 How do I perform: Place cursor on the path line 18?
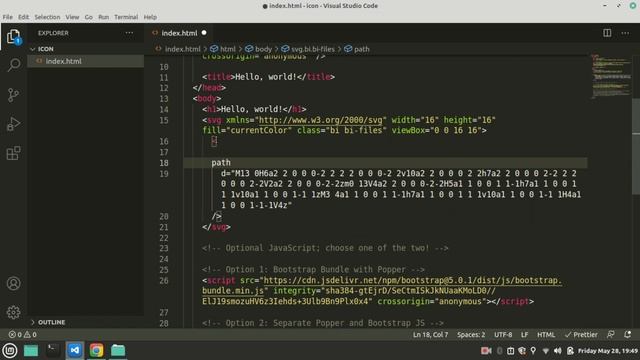(x=221, y=163)
